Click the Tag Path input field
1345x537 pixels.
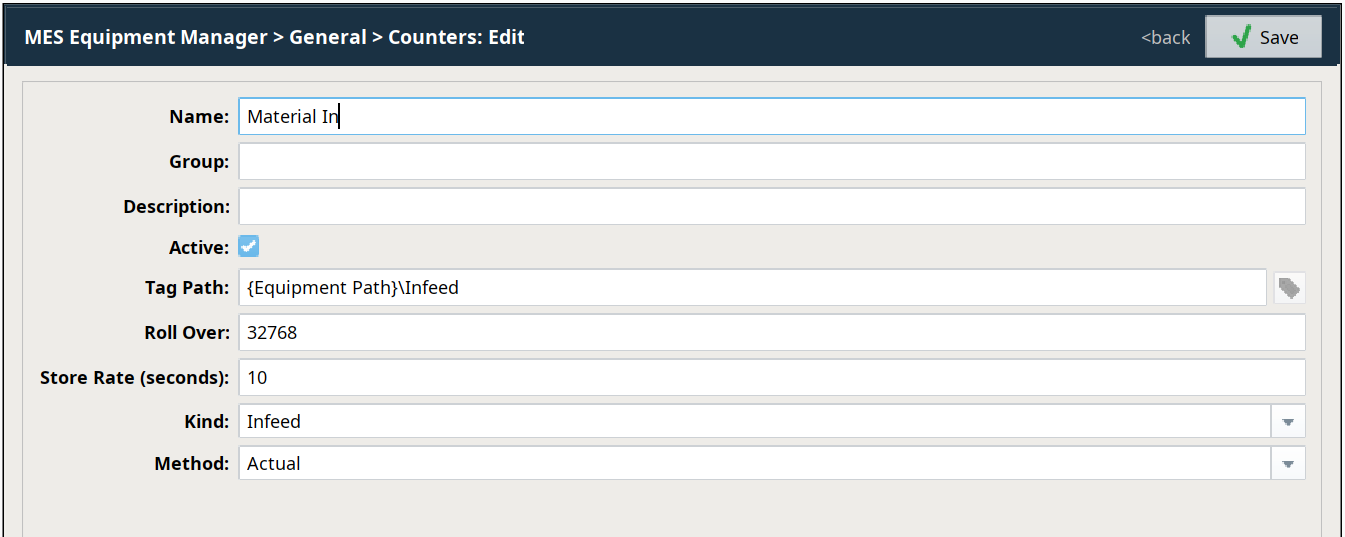tap(752, 288)
